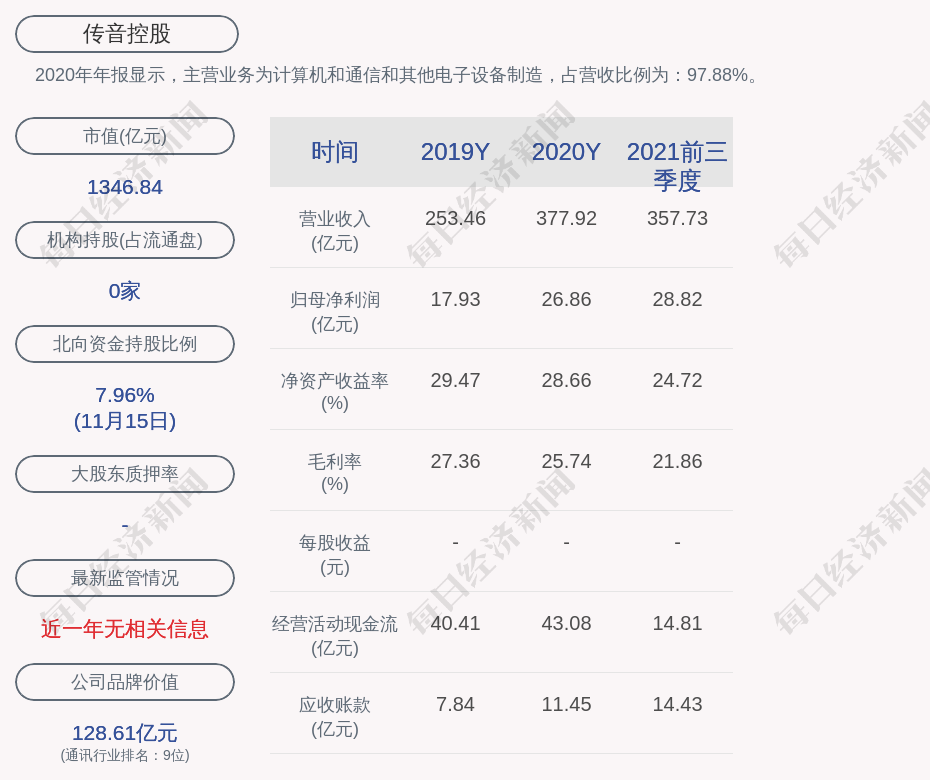Viewport: 930px width, 780px height.
Task: Select the market value 1346.84
Action: point(125,187)
